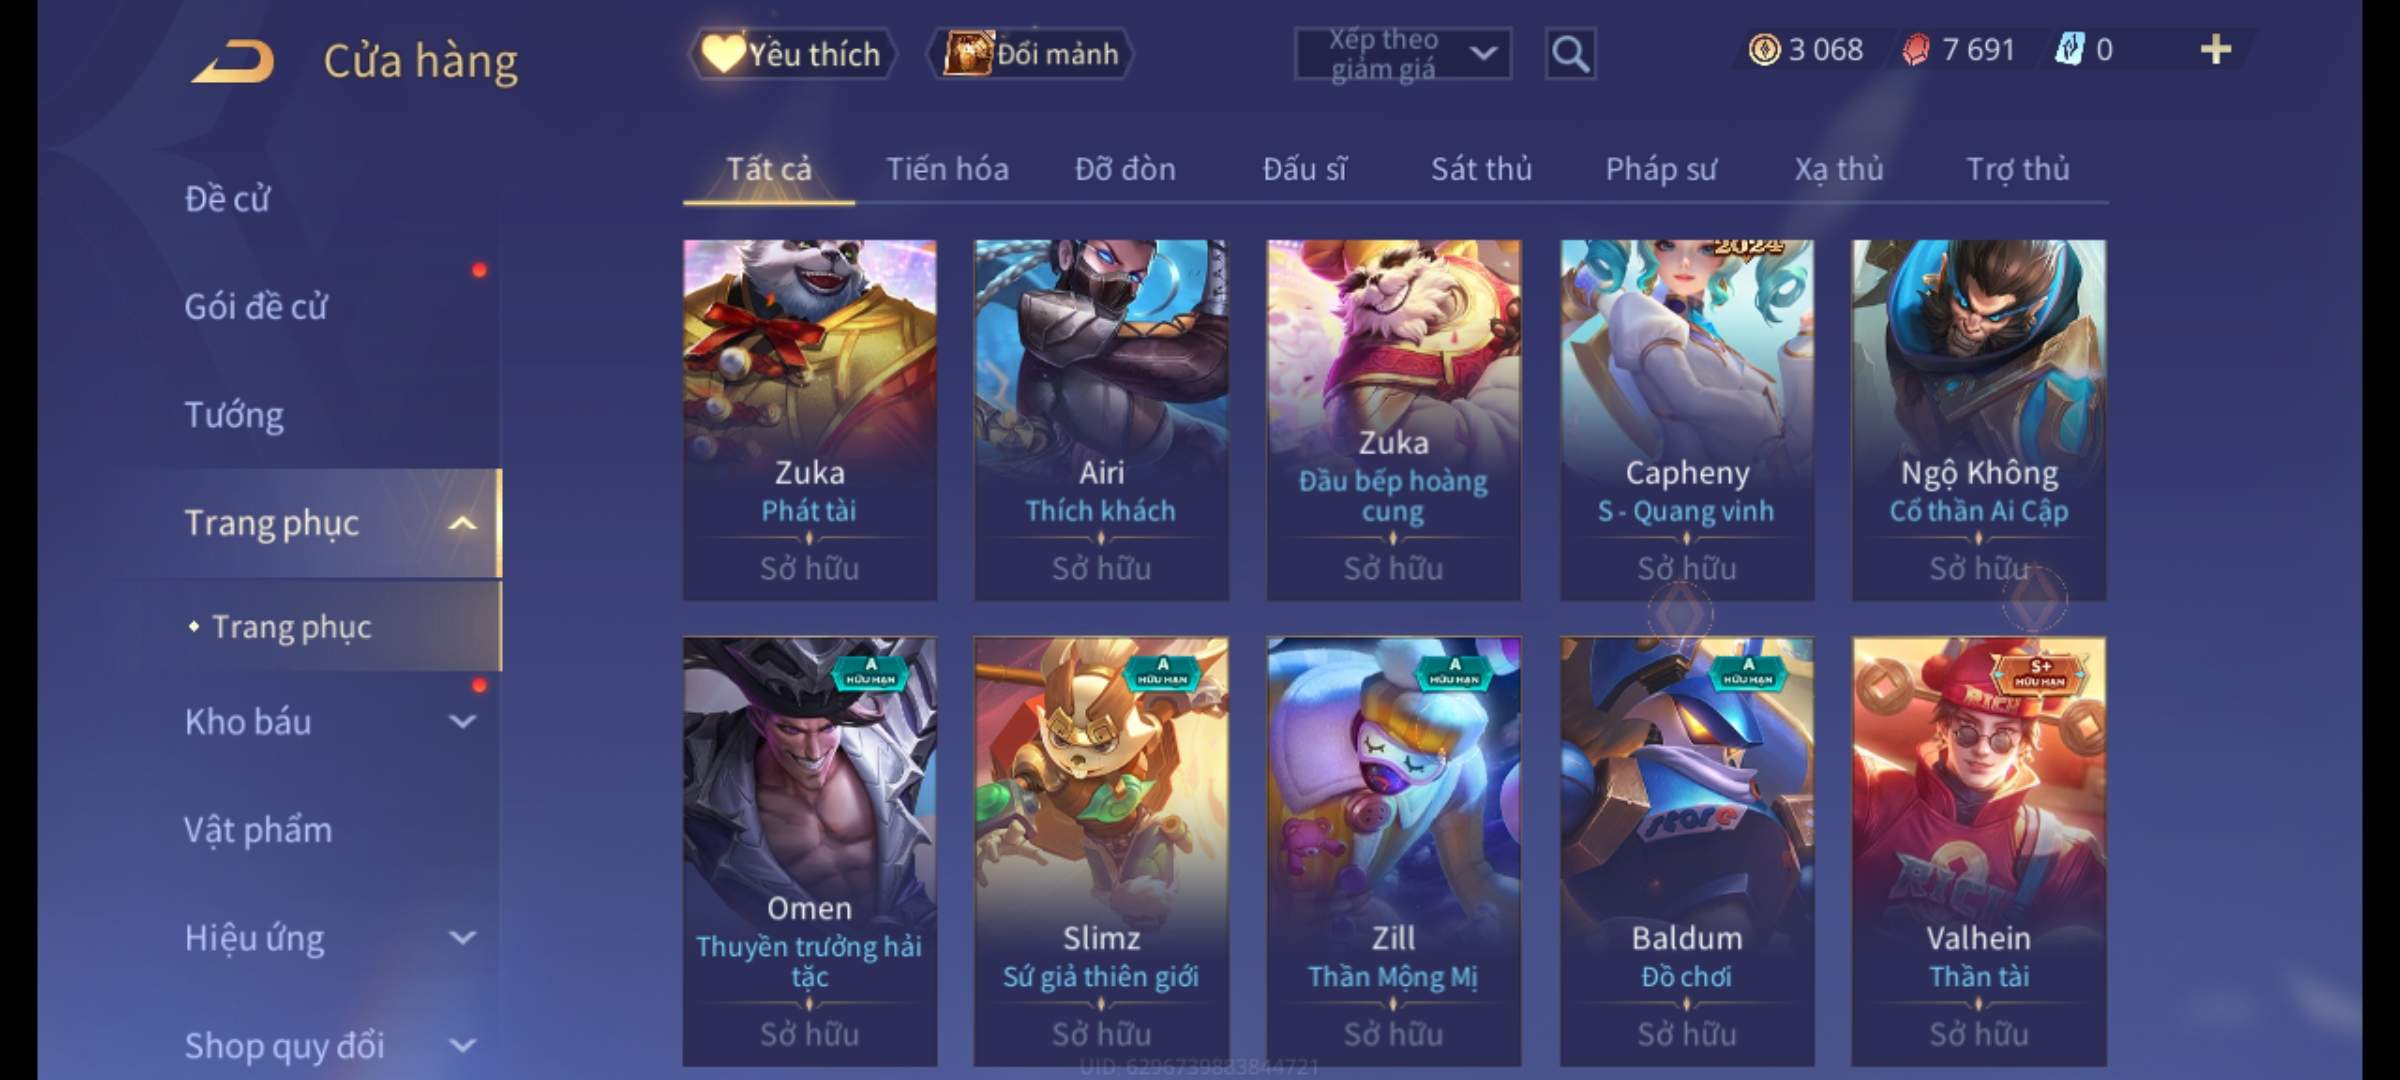Open Gói đề cử in sidebar
2400x1080 pixels.
point(256,307)
